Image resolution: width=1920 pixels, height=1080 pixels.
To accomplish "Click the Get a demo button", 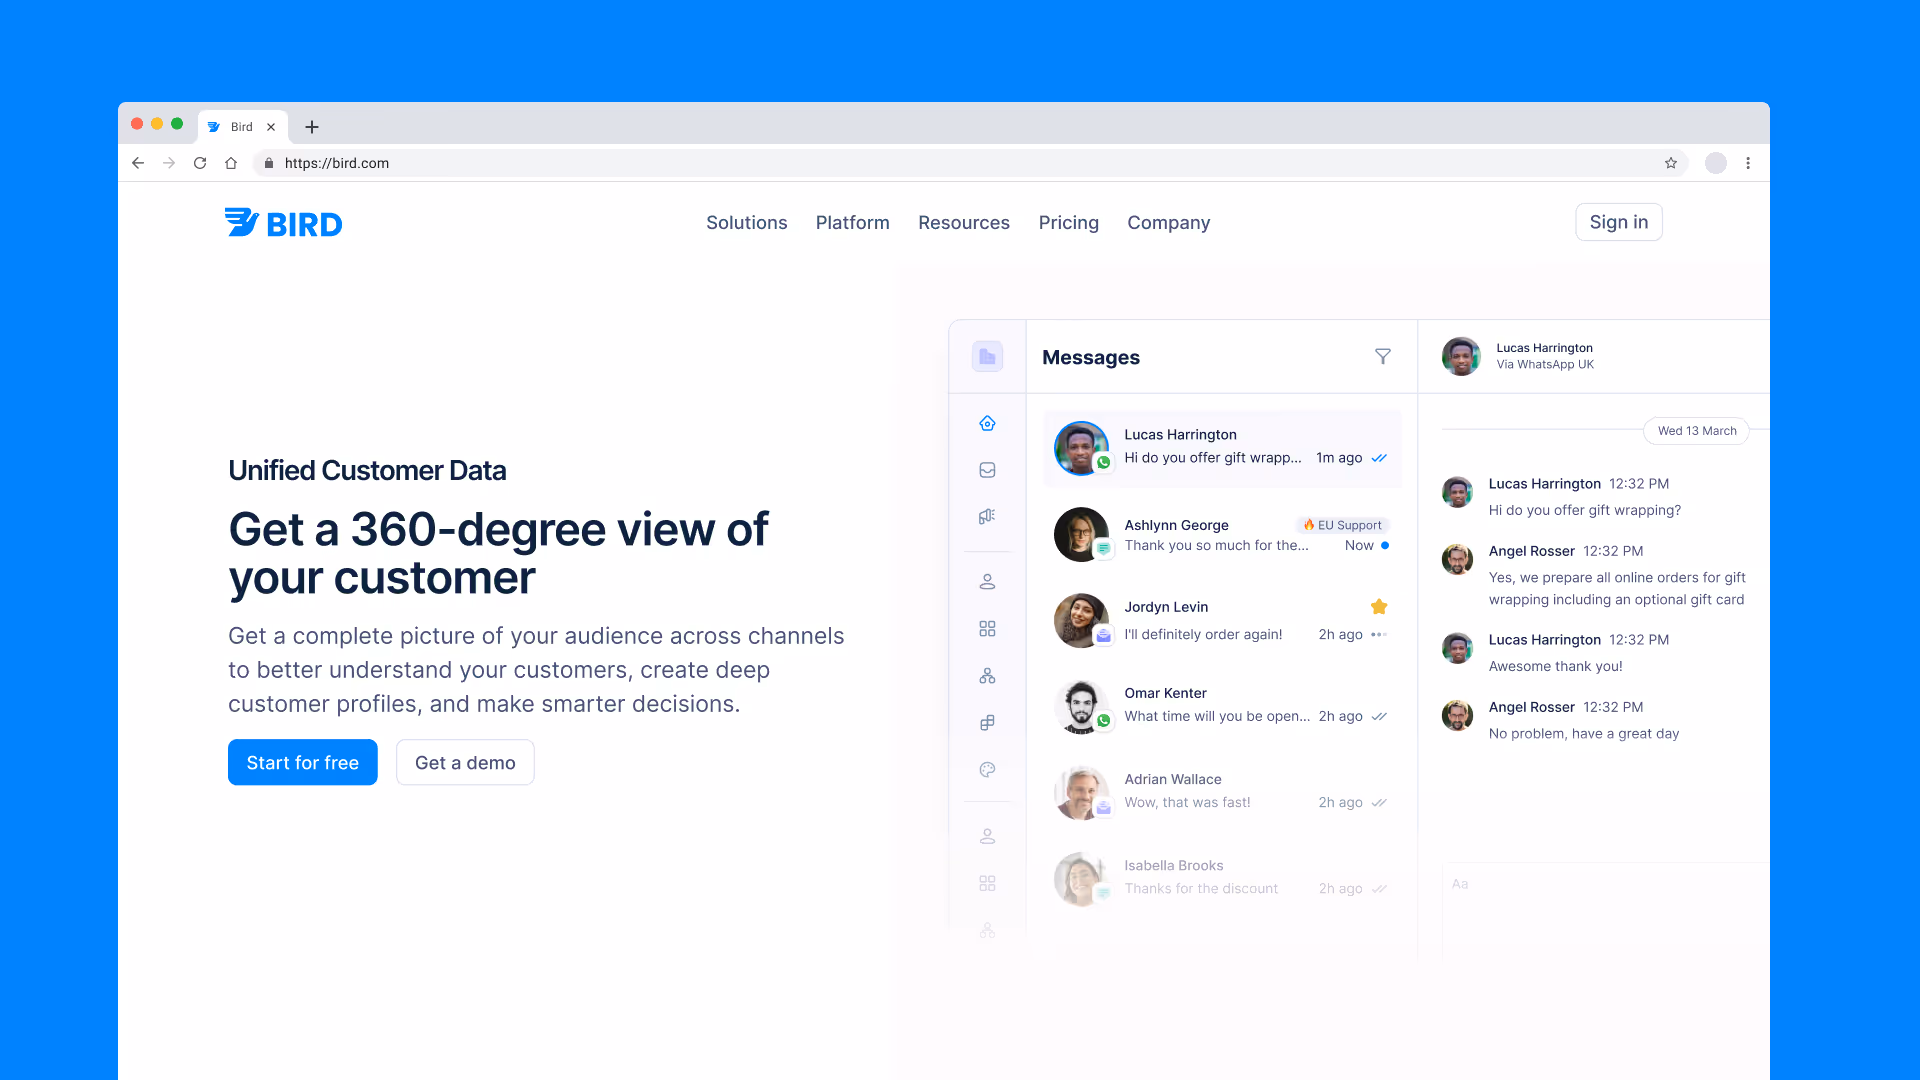I will [x=465, y=763].
